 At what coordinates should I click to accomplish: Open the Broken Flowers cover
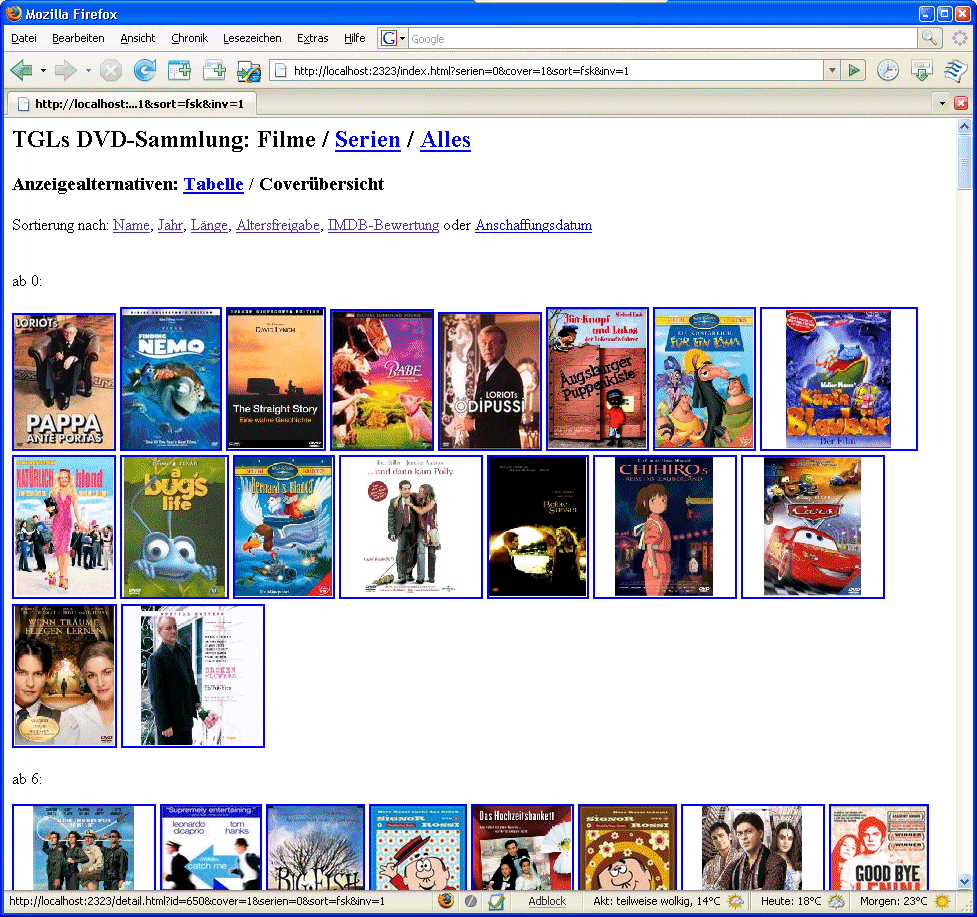click(x=193, y=676)
